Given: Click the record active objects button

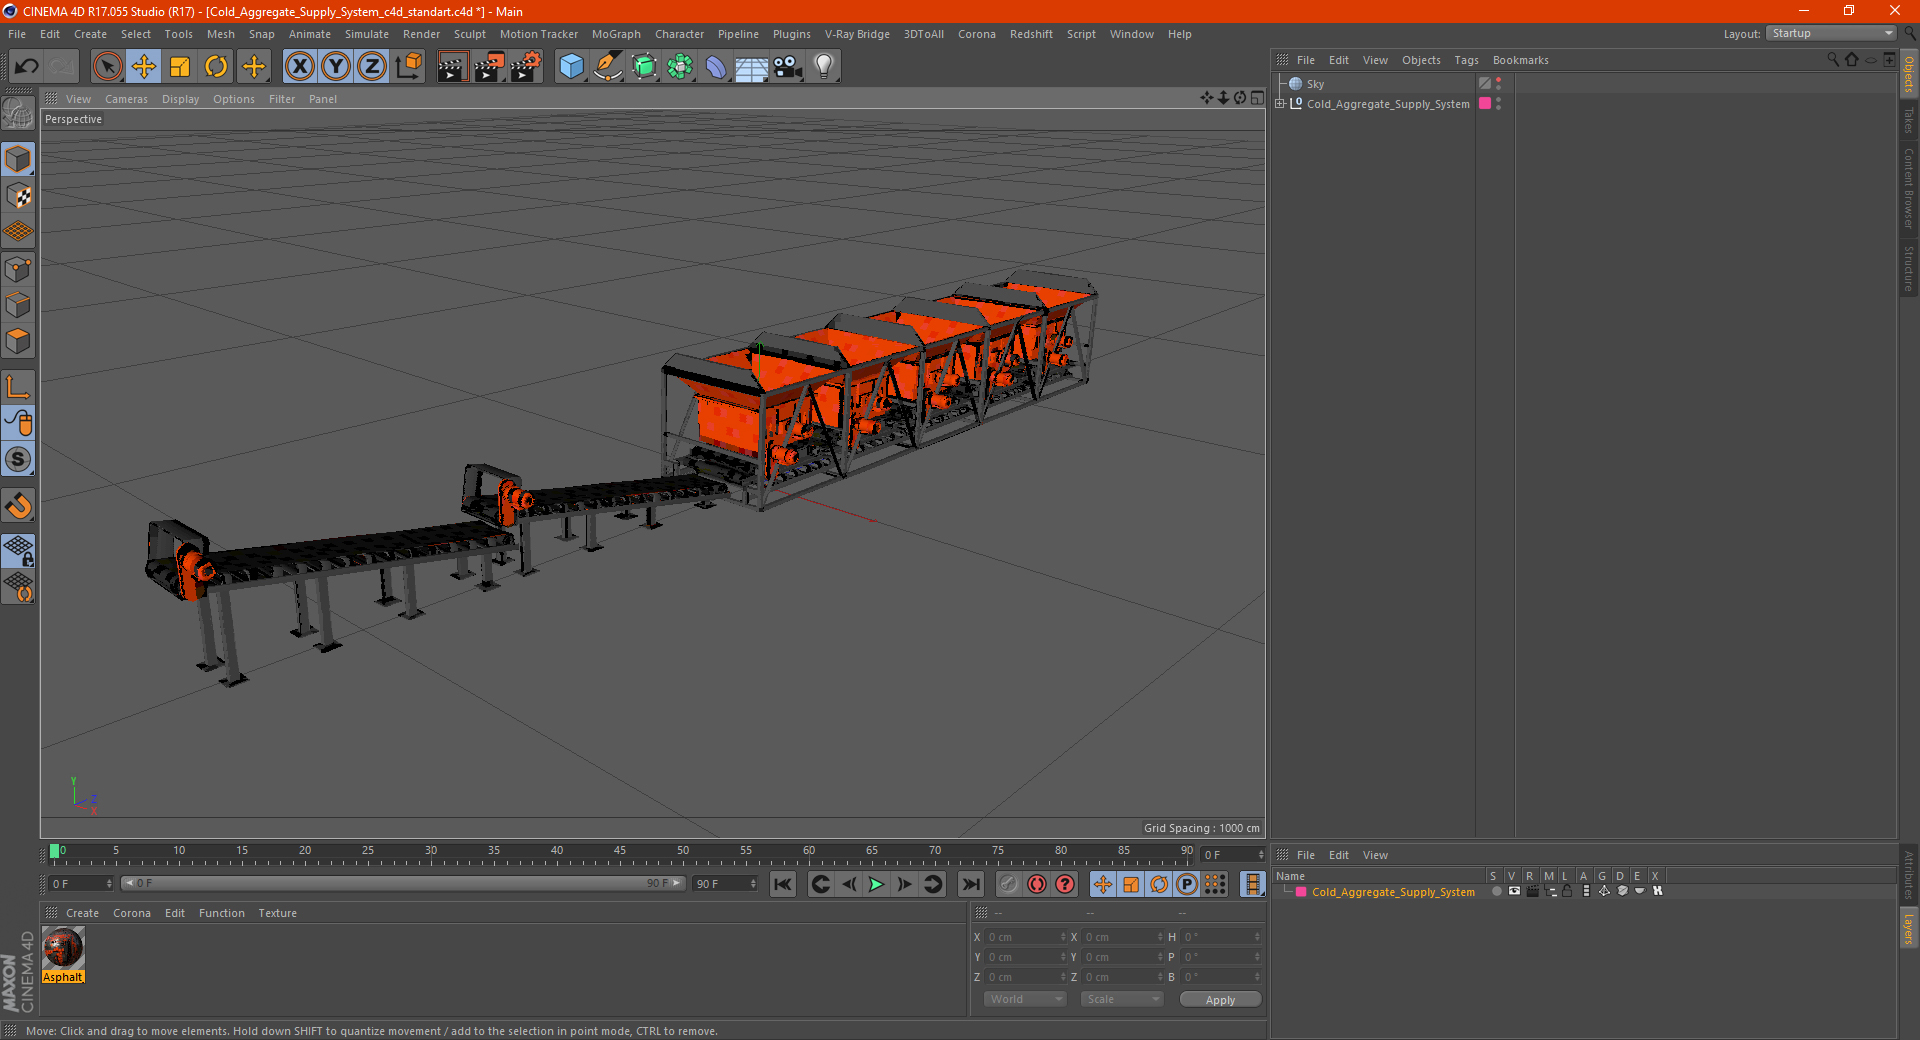Looking at the screenshot, I should [x=1008, y=884].
